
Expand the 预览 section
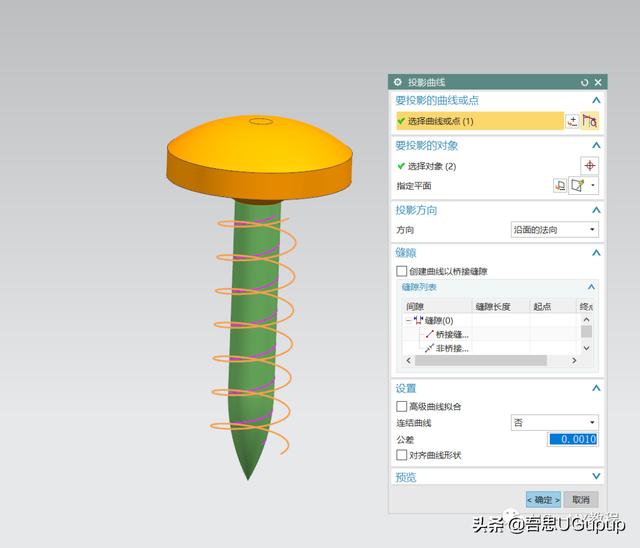pyautogui.click(x=596, y=476)
